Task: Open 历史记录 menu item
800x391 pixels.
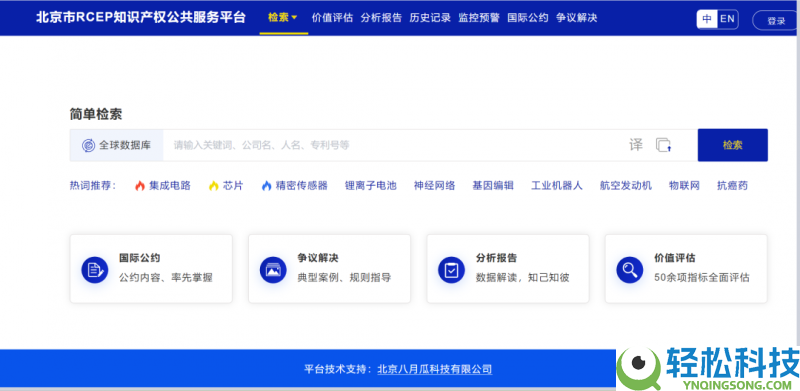Action: click(430, 18)
